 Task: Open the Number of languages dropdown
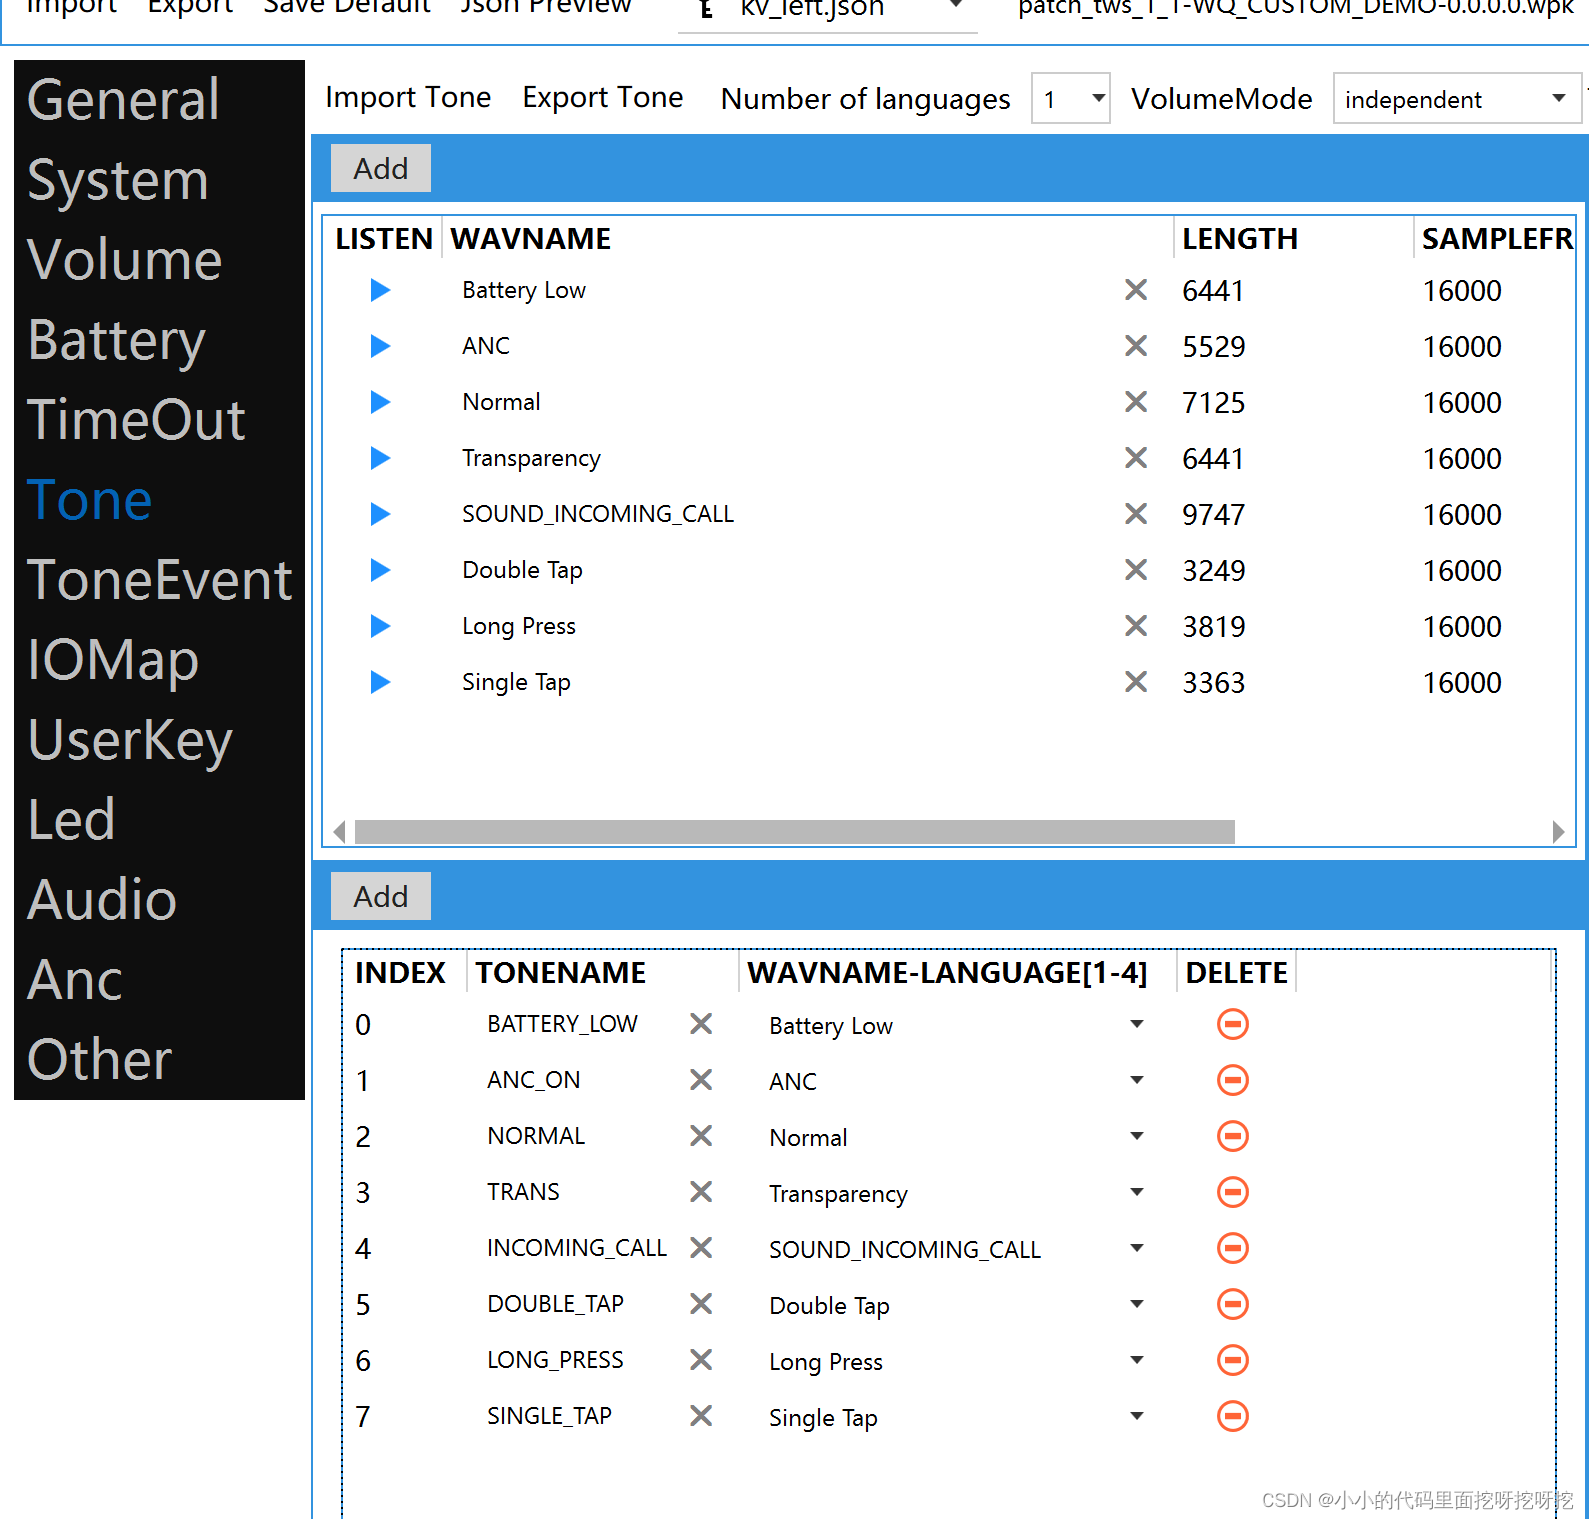point(1071,98)
